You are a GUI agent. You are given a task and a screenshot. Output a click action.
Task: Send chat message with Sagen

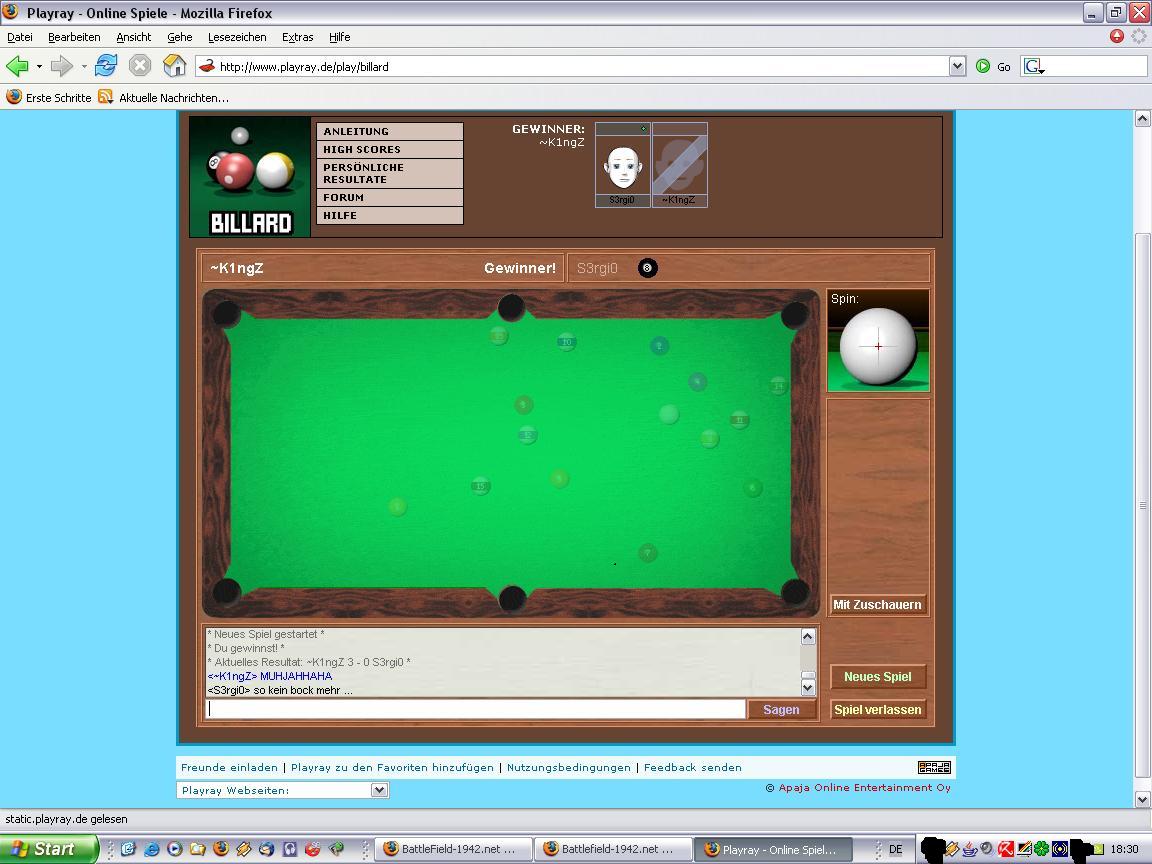[x=781, y=710]
